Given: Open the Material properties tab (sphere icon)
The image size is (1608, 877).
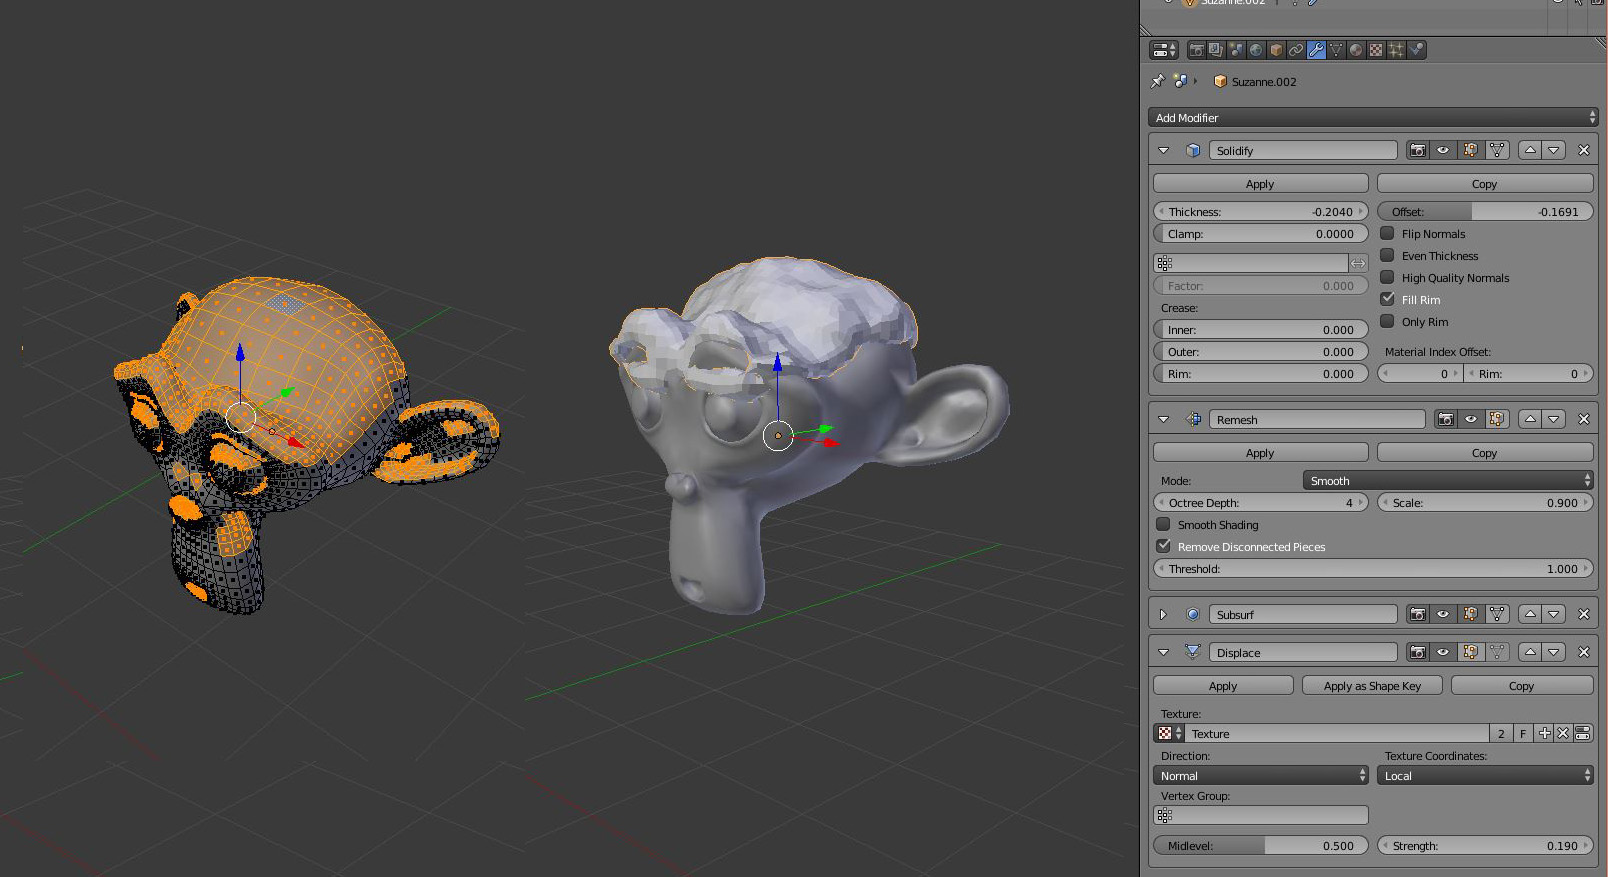Looking at the screenshot, I should (1356, 50).
